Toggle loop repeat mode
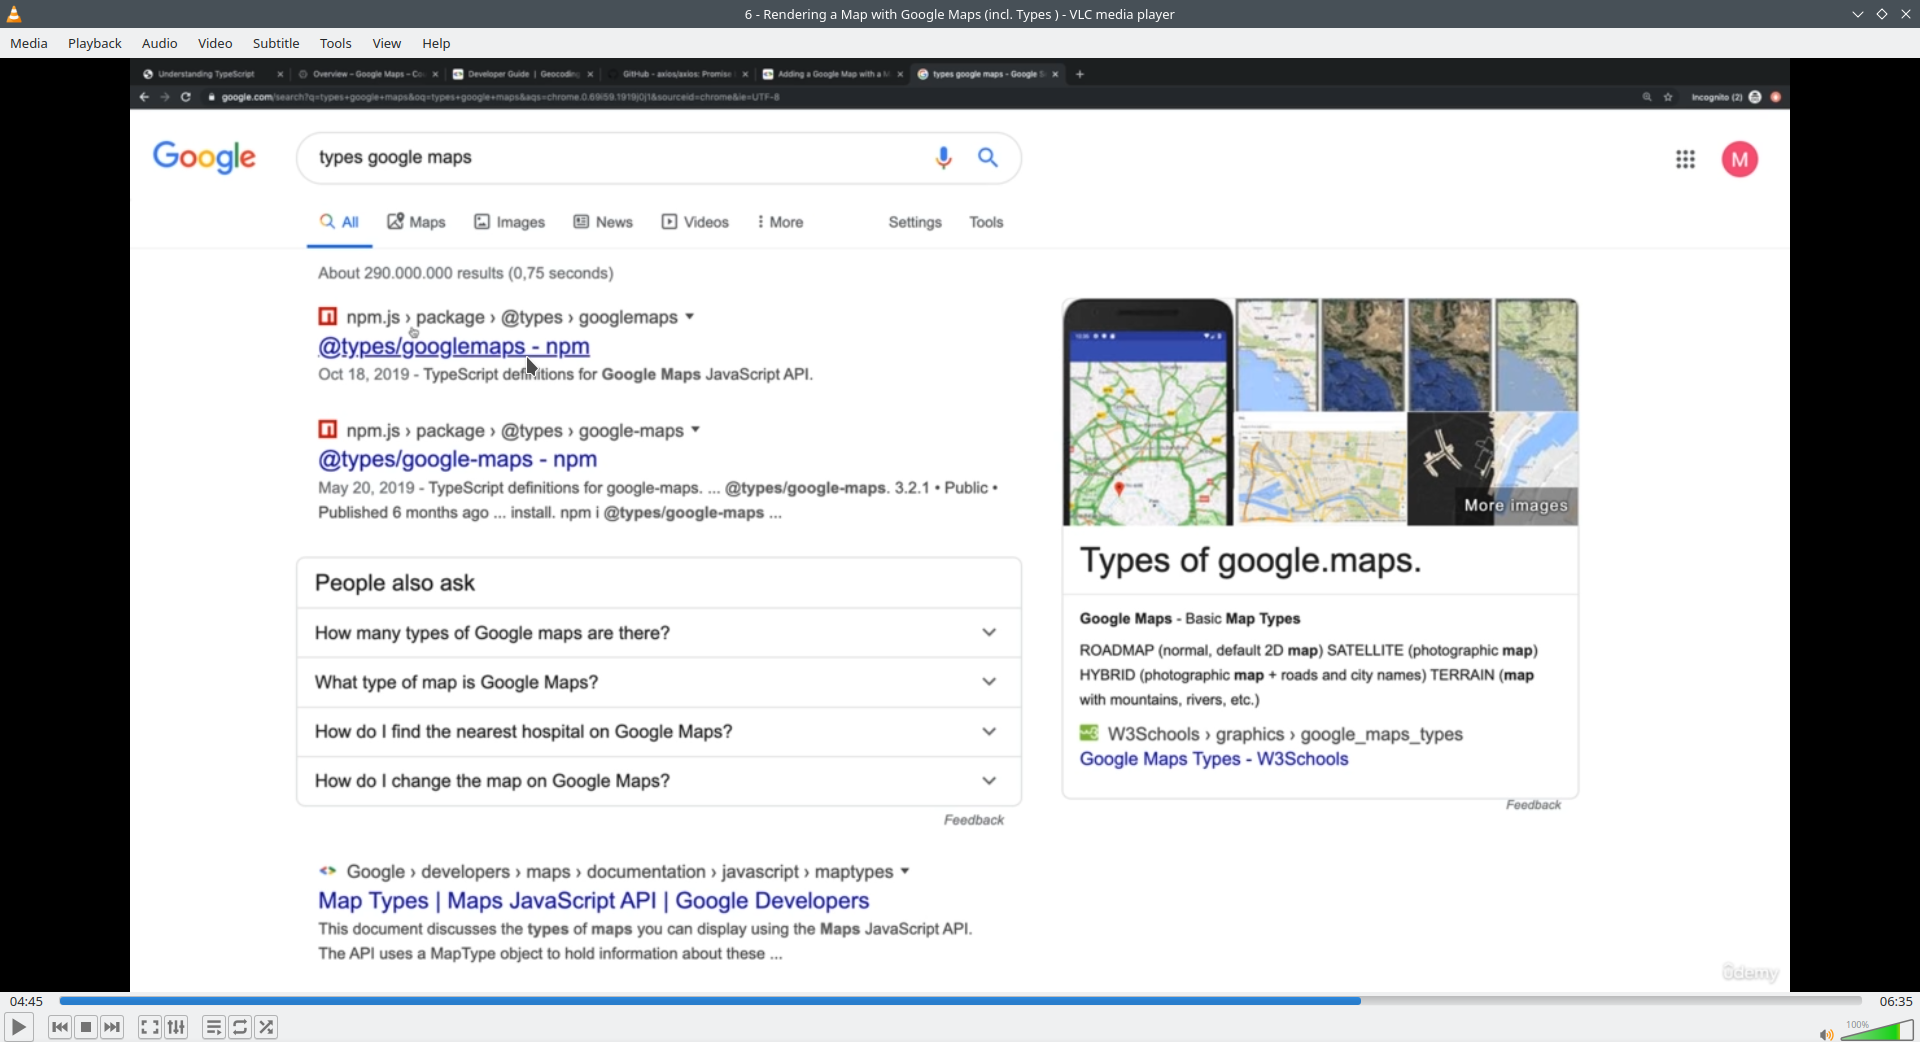This screenshot has width=1920, height=1042. 240,1027
